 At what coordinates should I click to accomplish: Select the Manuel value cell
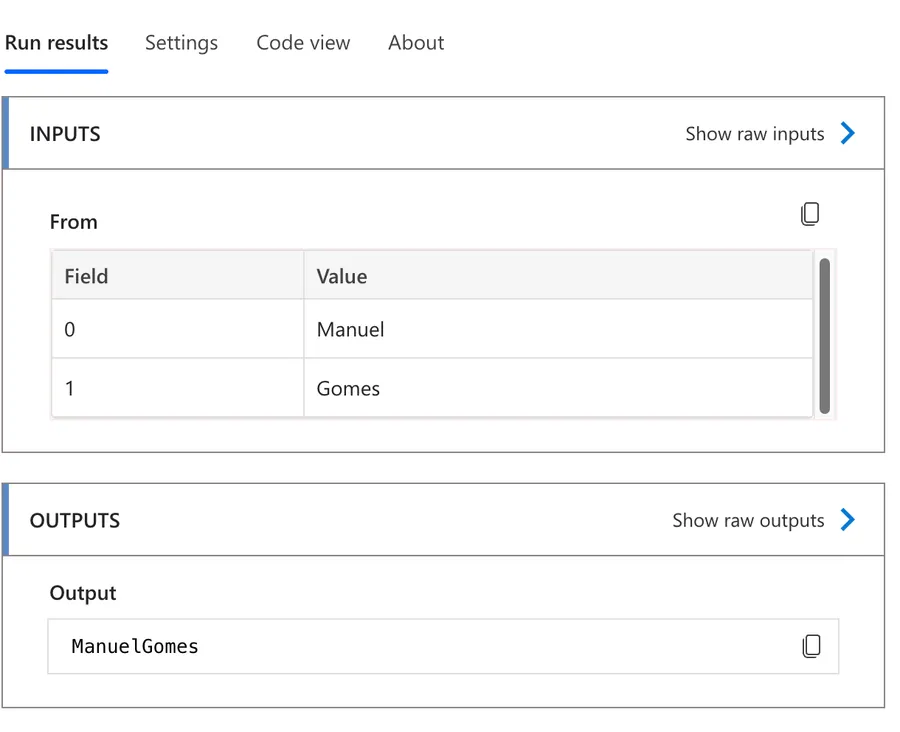pyautogui.click(x=558, y=329)
